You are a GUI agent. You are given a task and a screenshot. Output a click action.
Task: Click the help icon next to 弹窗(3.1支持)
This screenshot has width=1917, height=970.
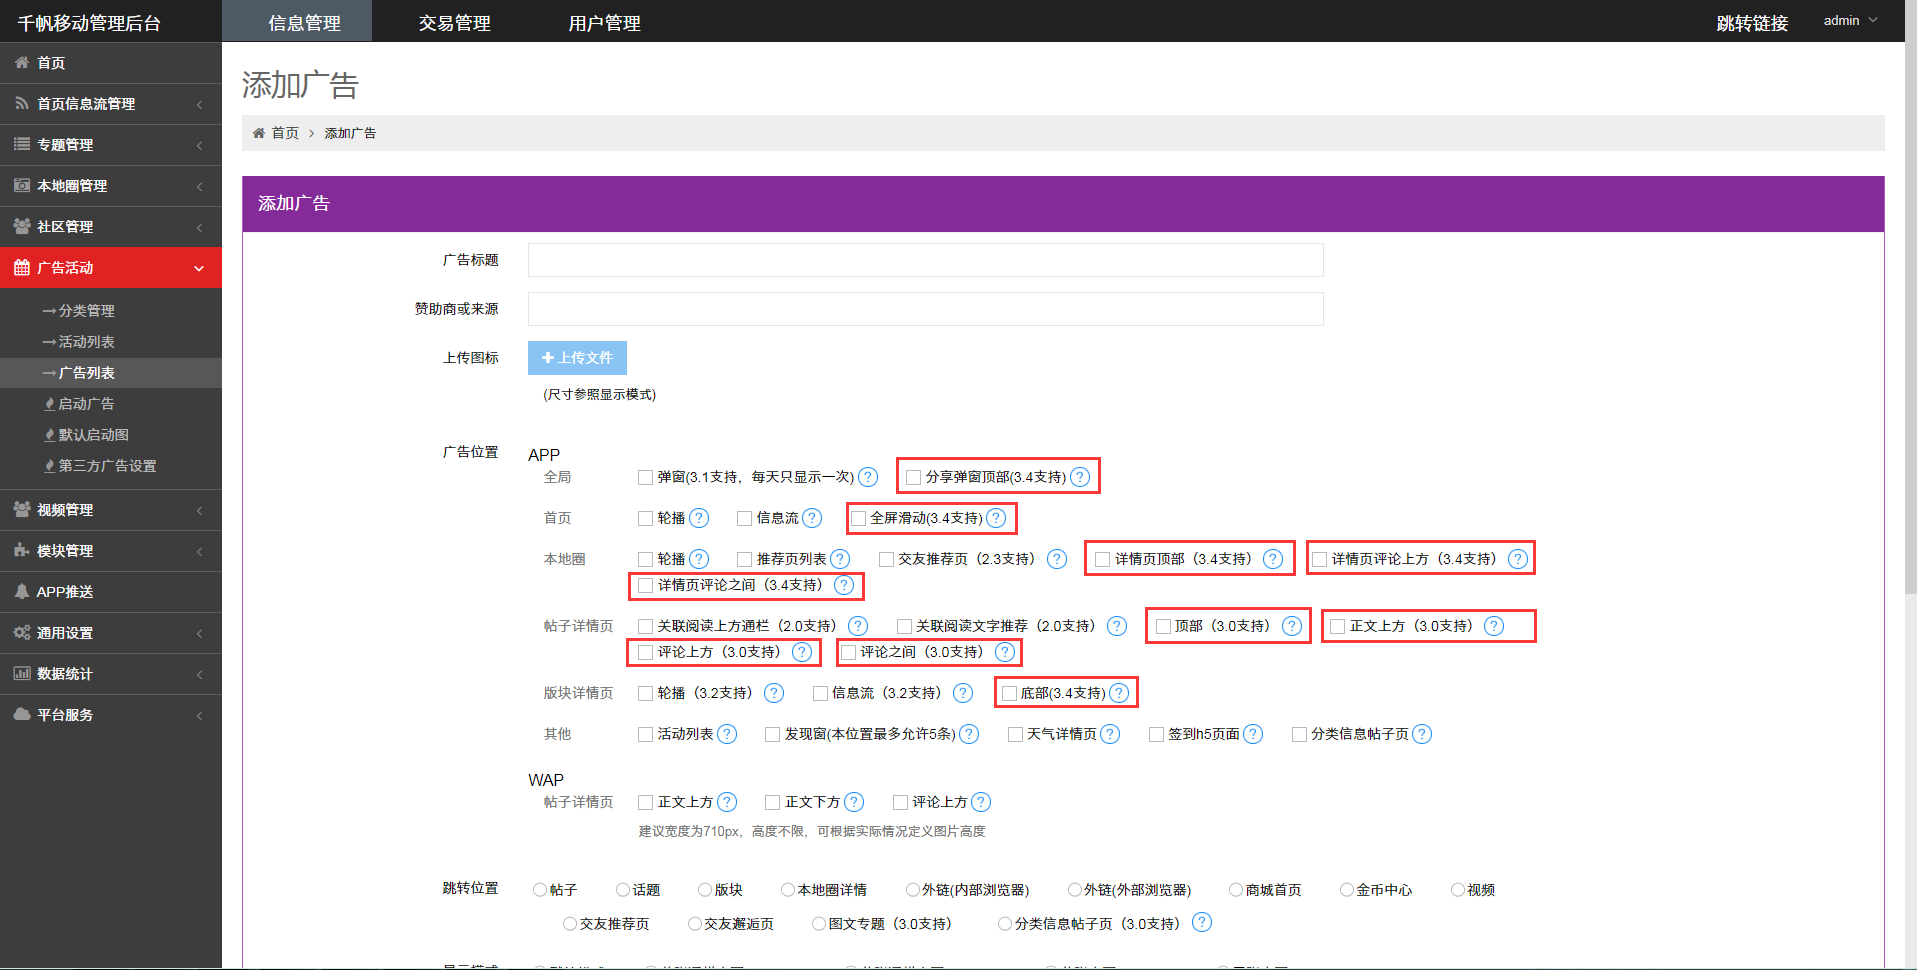tap(868, 477)
